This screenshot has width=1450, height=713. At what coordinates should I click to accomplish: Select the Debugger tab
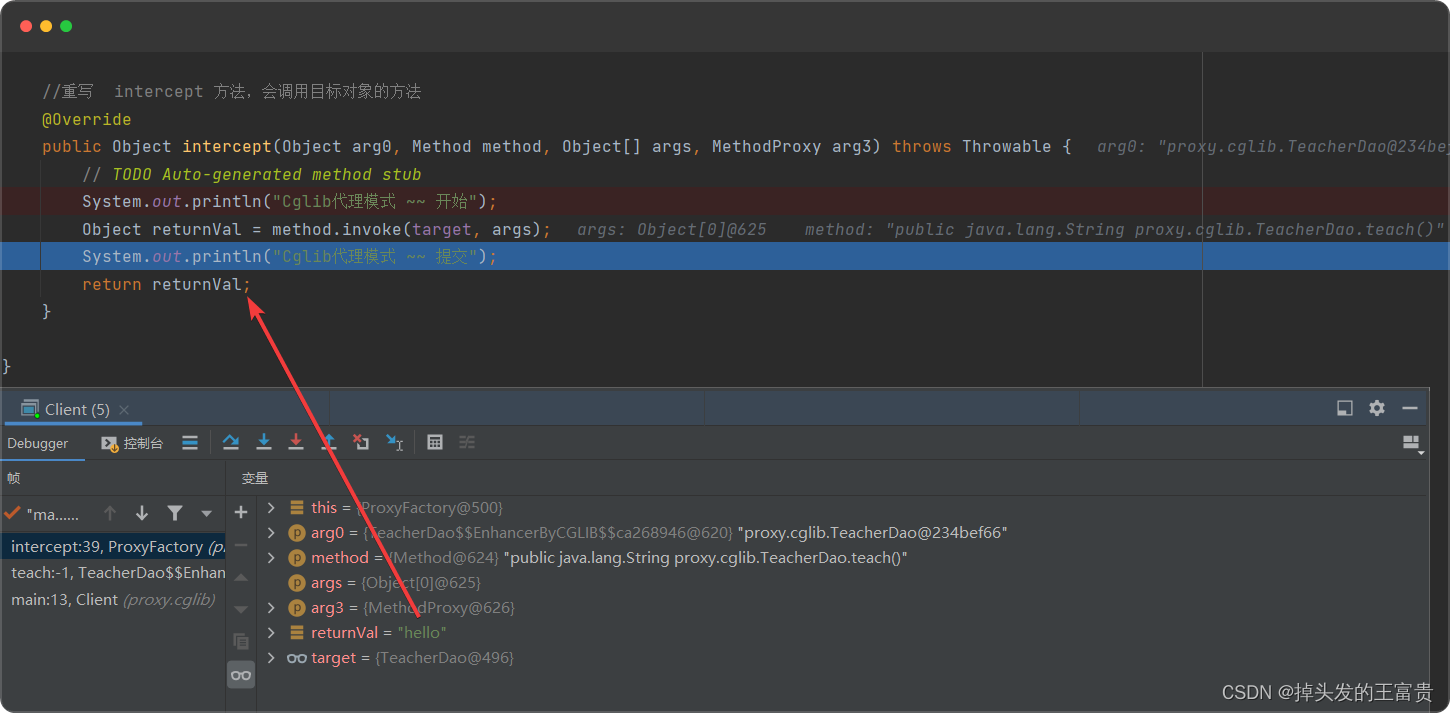[x=38, y=443]
